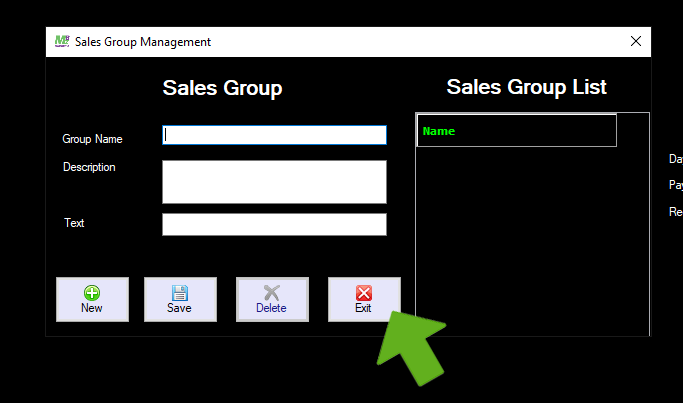This screenshot has width=683, height=403.
Task: Select the Text input field
Action: tap(274, 224)
